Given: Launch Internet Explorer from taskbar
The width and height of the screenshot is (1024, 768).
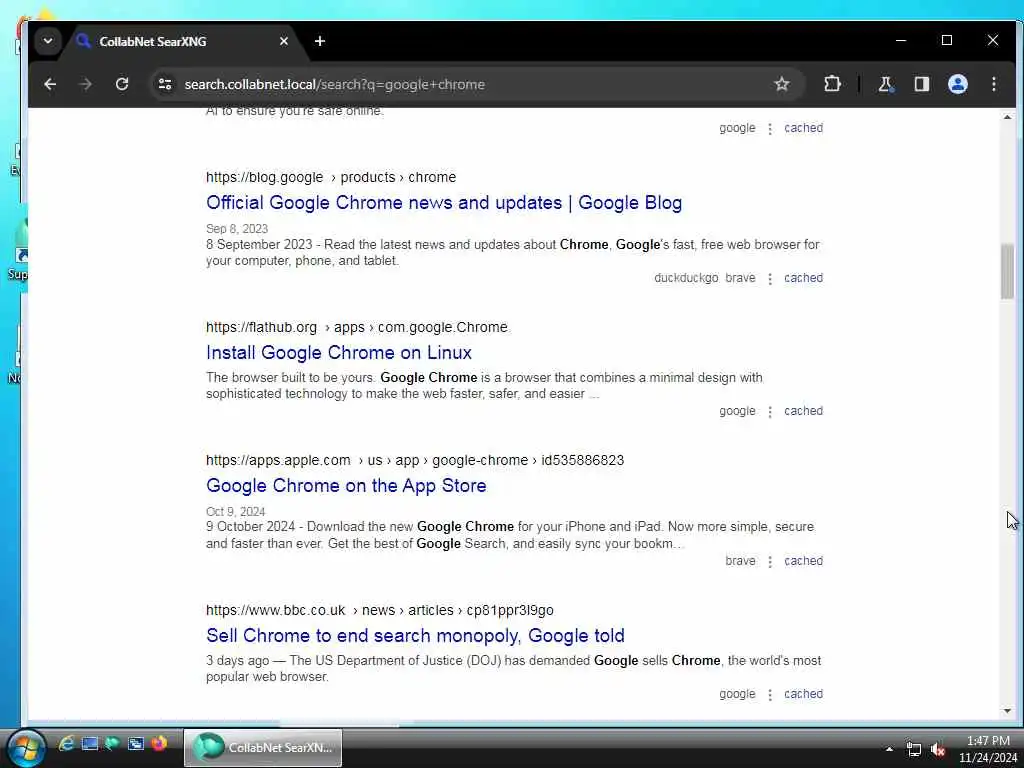Looking at the screenshot, I should pos(66,743).
